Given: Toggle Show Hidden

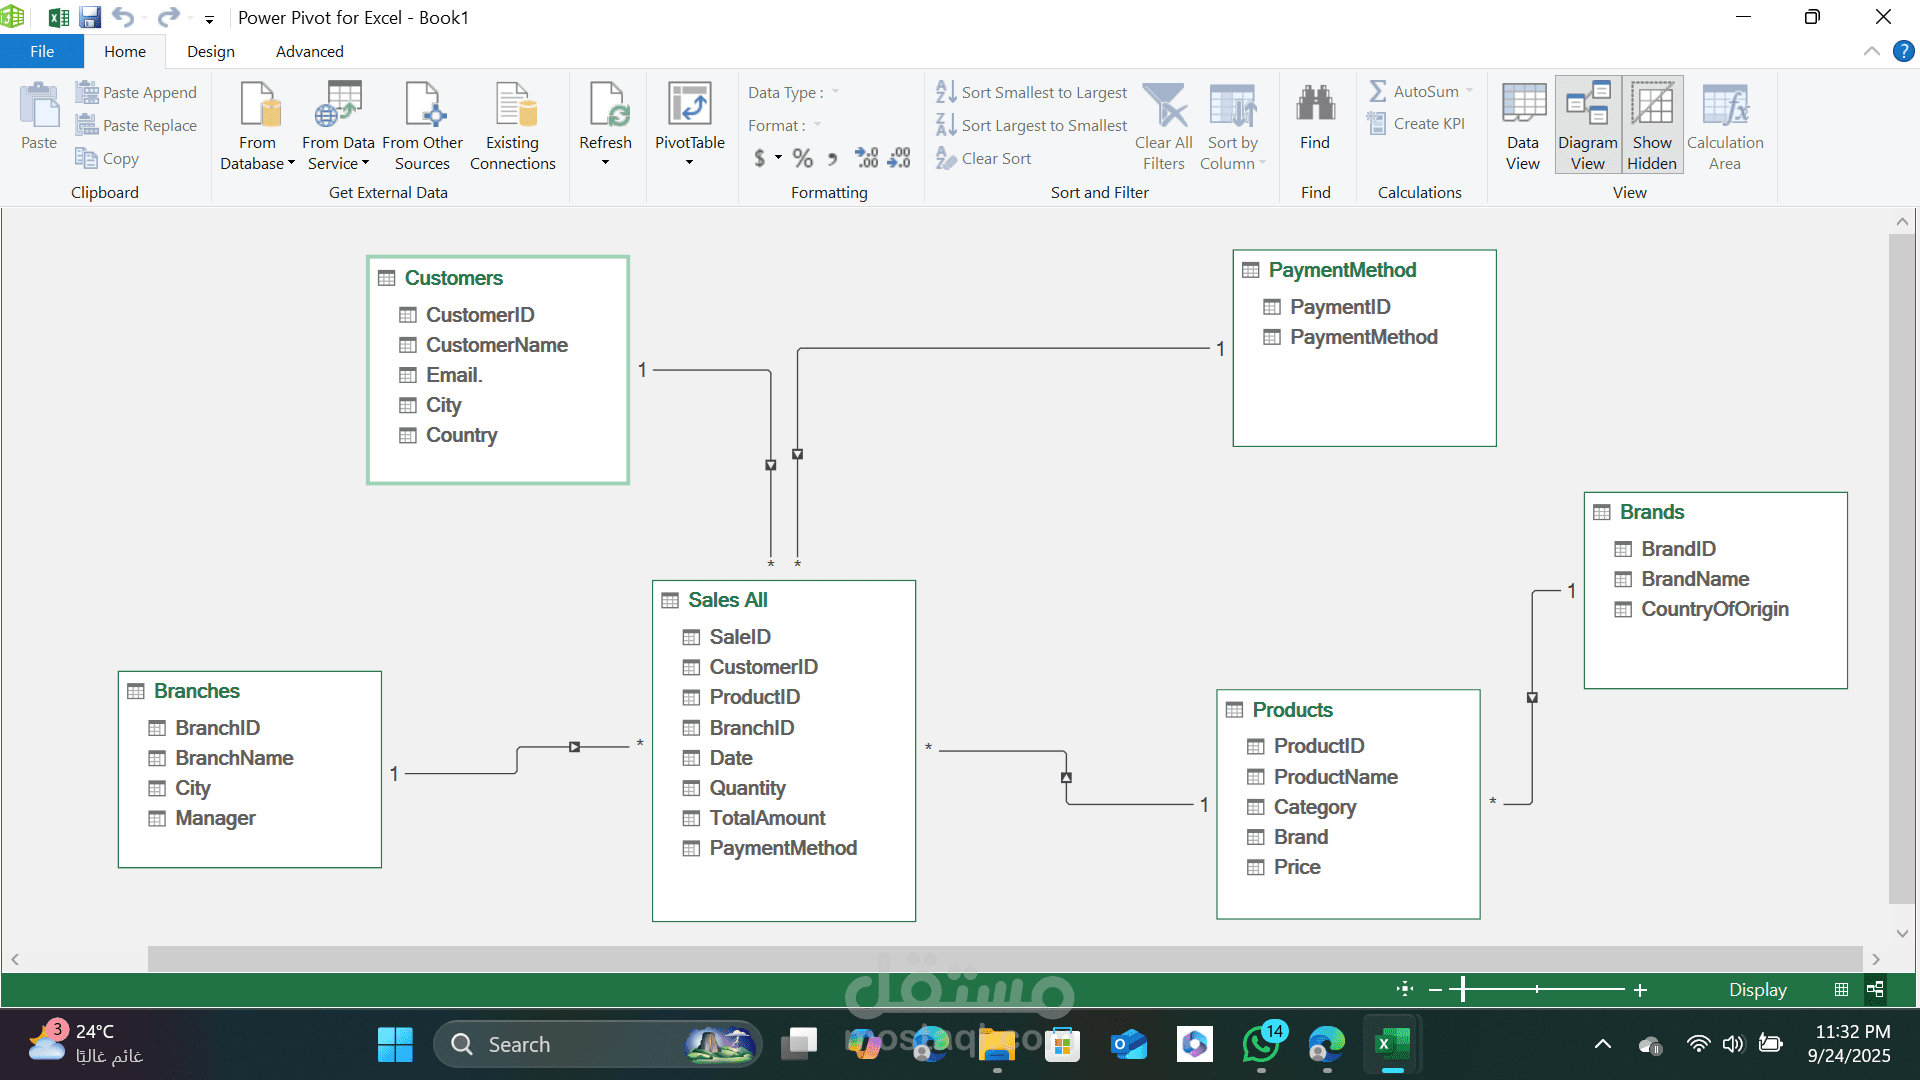Looking at the screenshot, I should pyautogui.click(x=1652, y=126).
